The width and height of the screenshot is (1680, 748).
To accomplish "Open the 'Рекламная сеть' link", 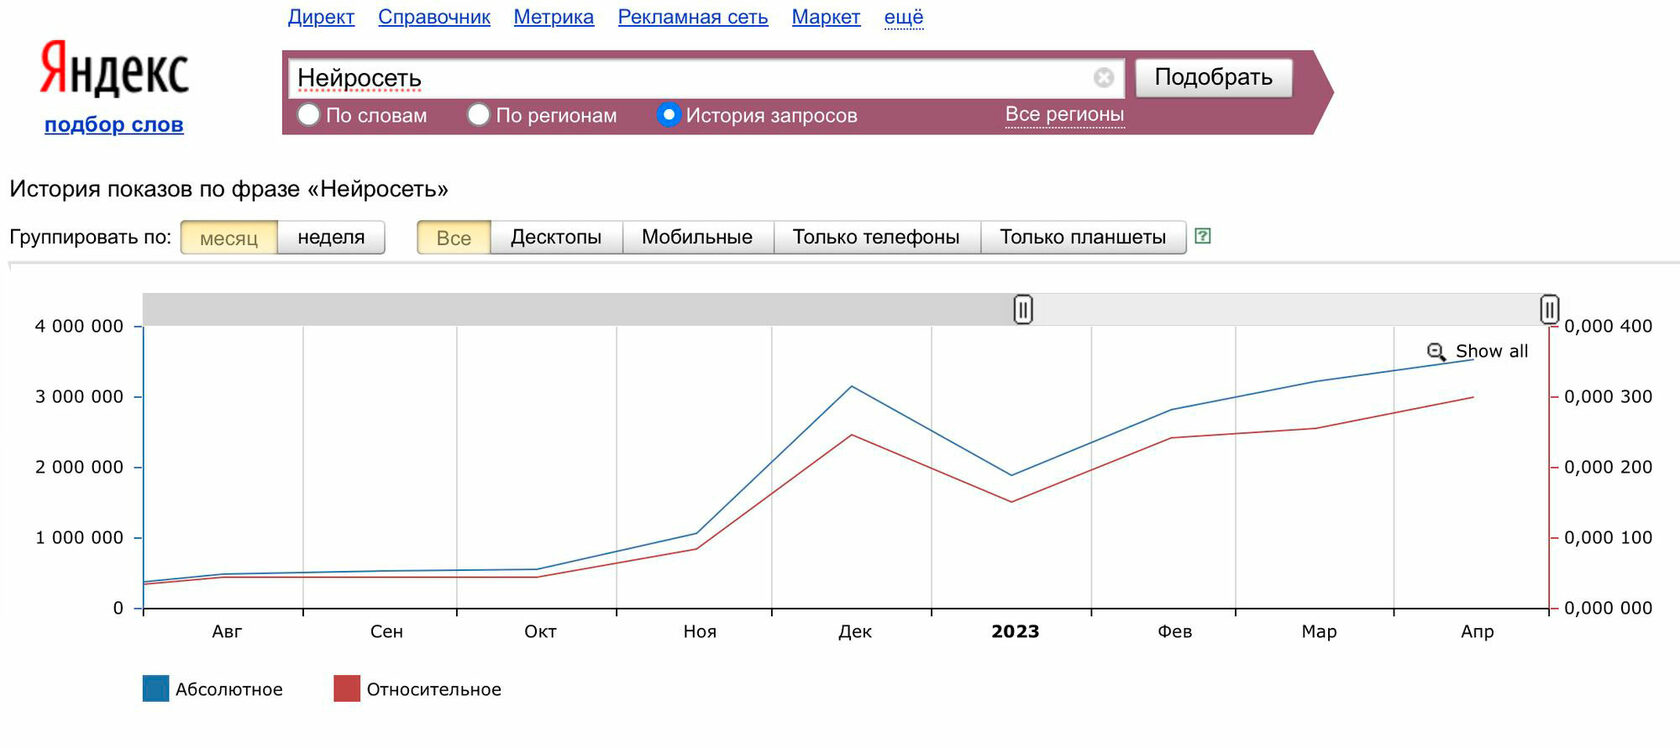I will point(693,17).
